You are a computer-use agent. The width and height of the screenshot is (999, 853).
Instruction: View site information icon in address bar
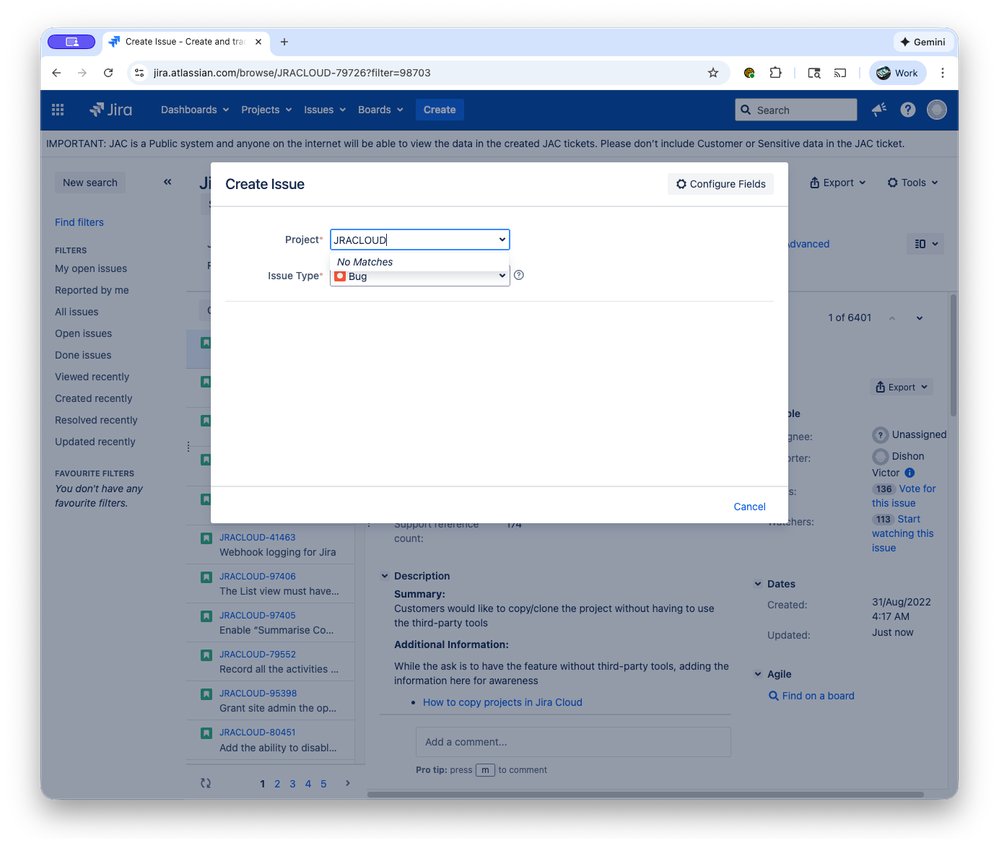click(x=140, y=73)
